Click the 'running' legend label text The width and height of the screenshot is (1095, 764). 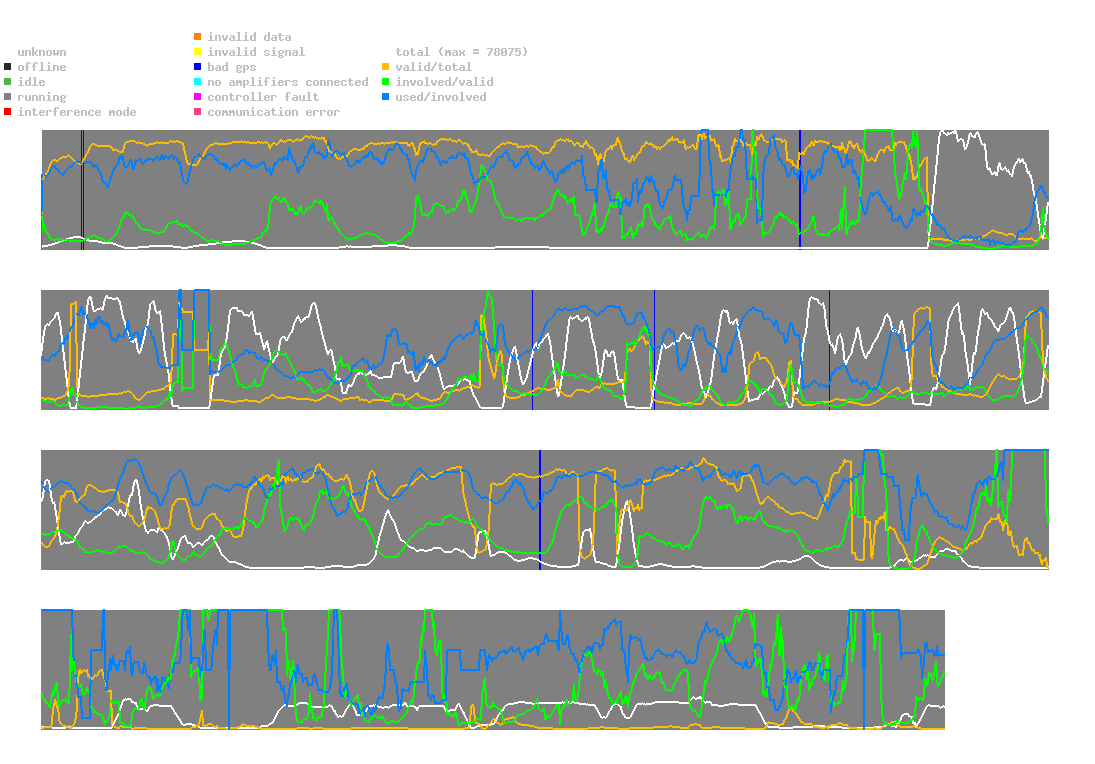[42, 97]
